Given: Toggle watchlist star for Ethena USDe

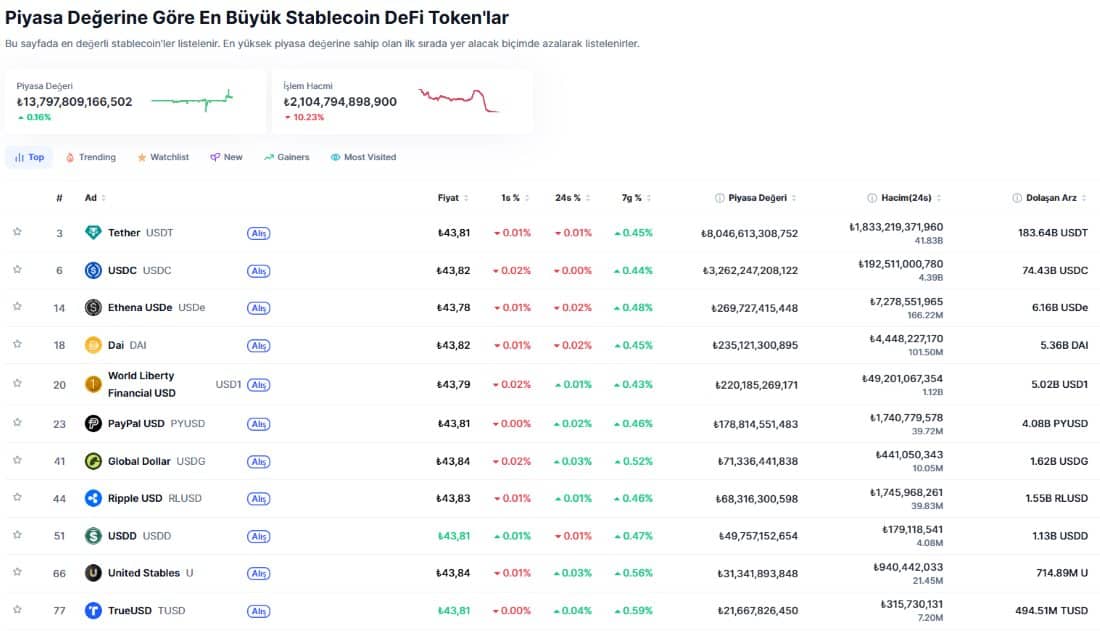Looking at the screenshot, I should point(18,307).
